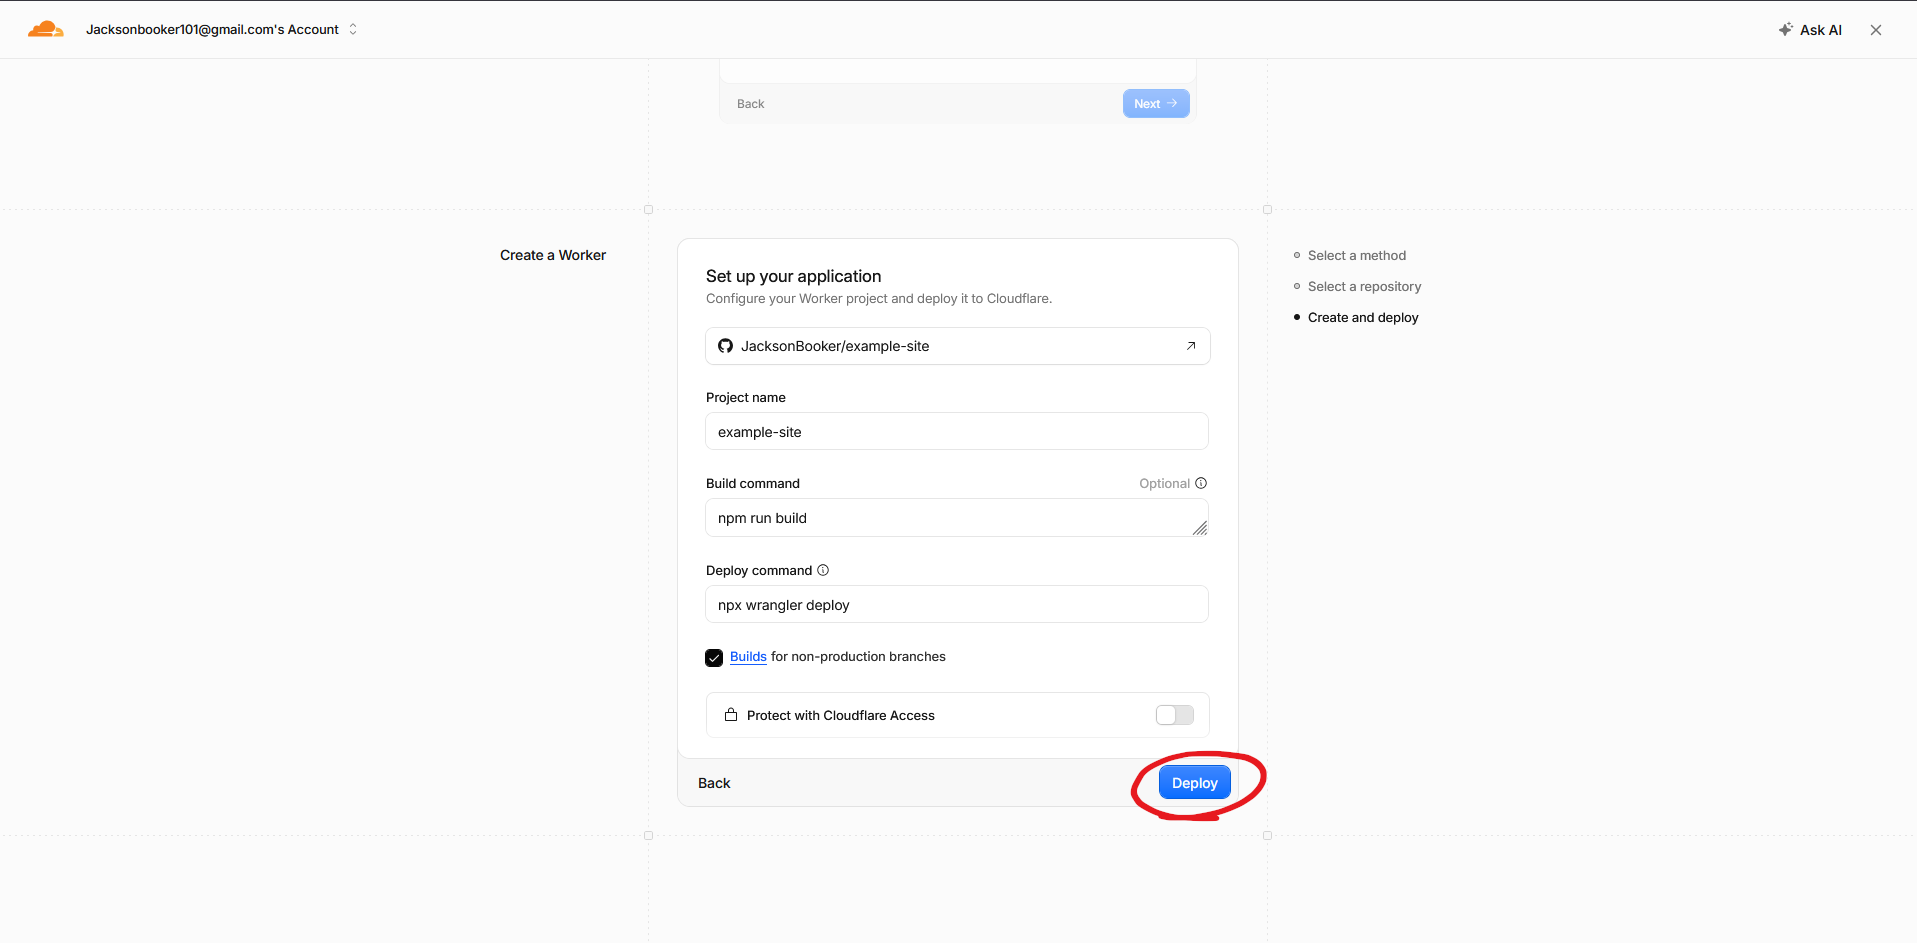Click Back in the upper card
The width and height of the screenshot is (1917, 943).
pyautogui.click(x=750, y=104)
